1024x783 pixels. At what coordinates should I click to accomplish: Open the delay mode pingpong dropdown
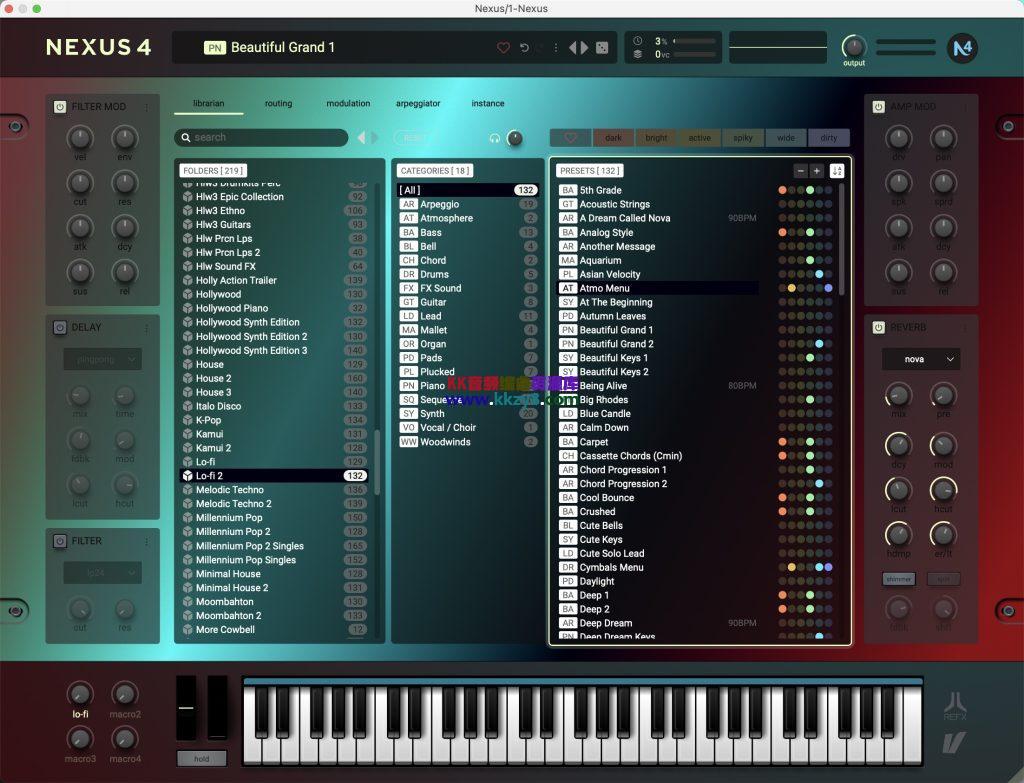point(102,359)
